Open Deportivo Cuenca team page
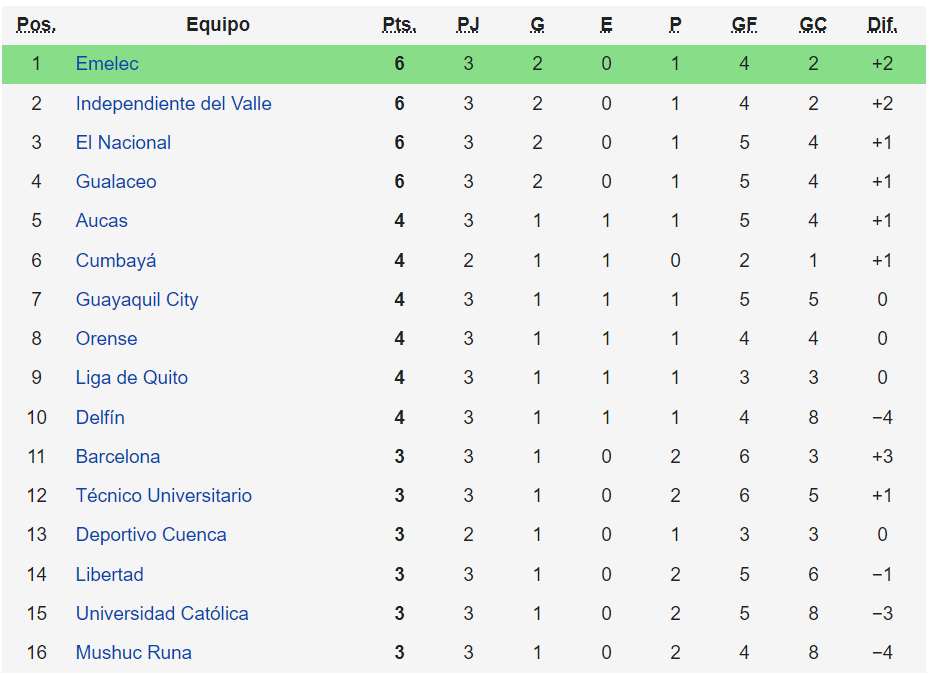Screen dimensions: 929x676 point(151,535)
